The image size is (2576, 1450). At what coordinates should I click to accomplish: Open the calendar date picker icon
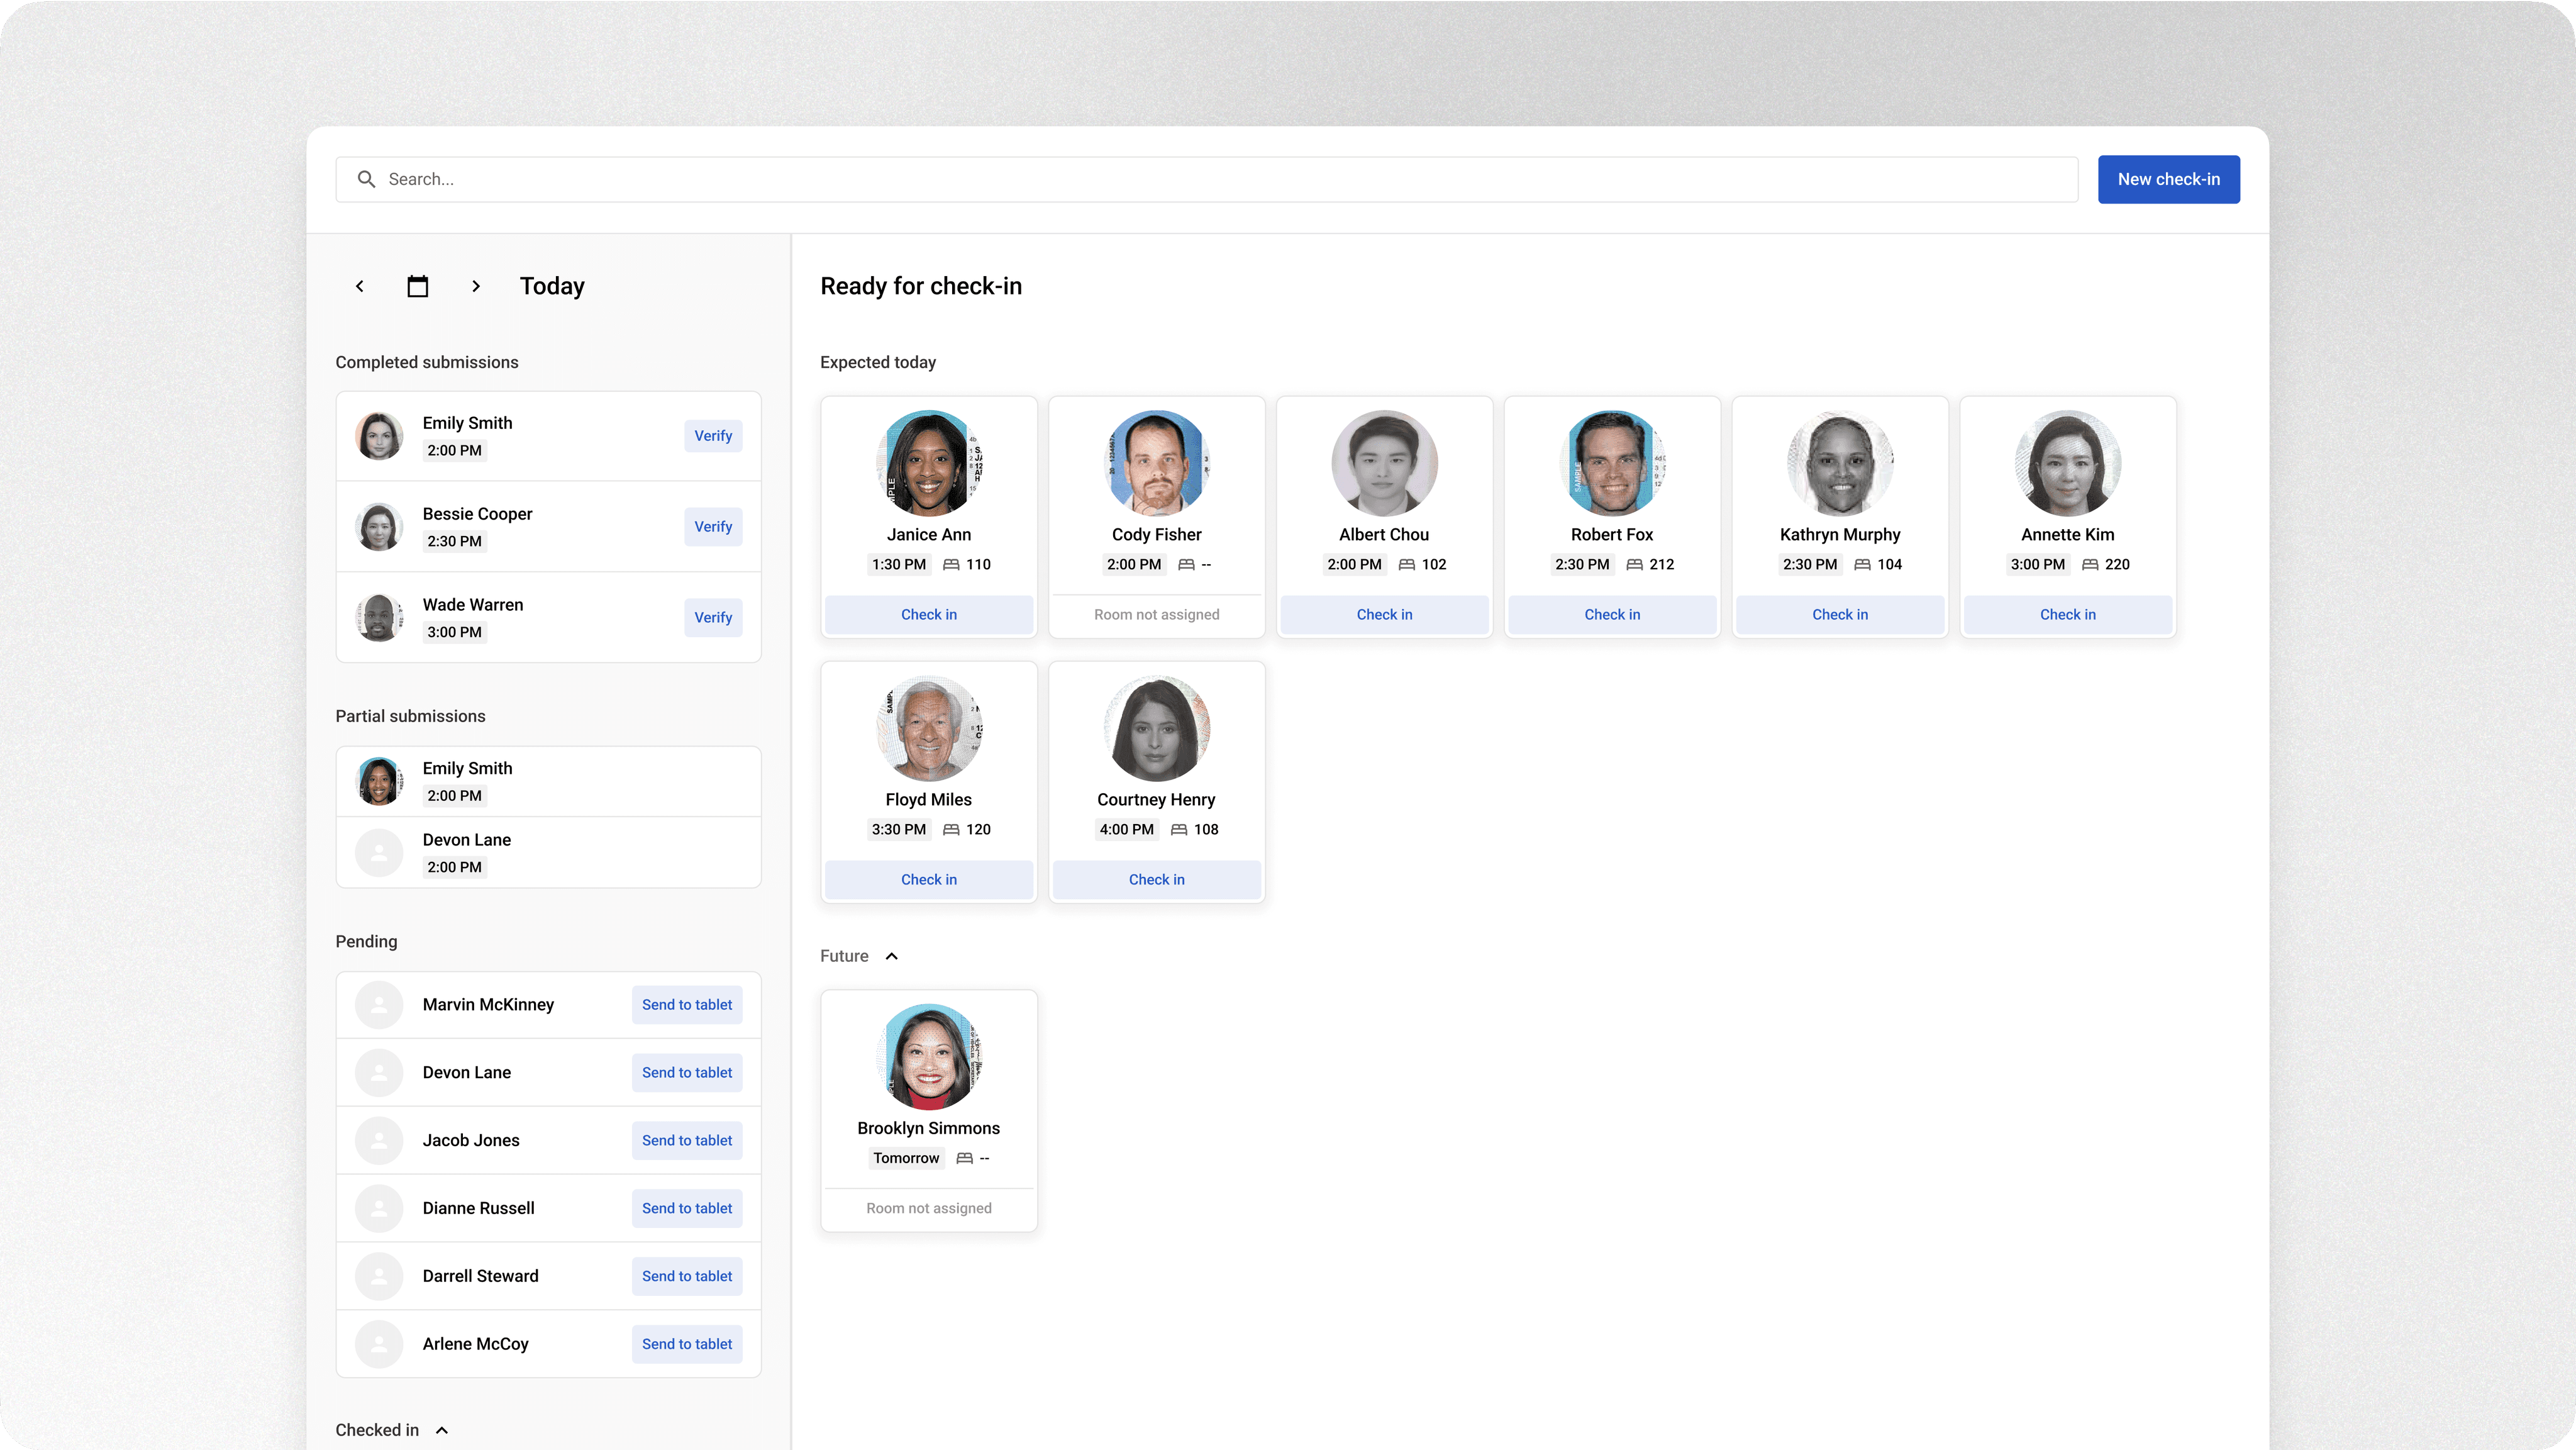(418, 286)
